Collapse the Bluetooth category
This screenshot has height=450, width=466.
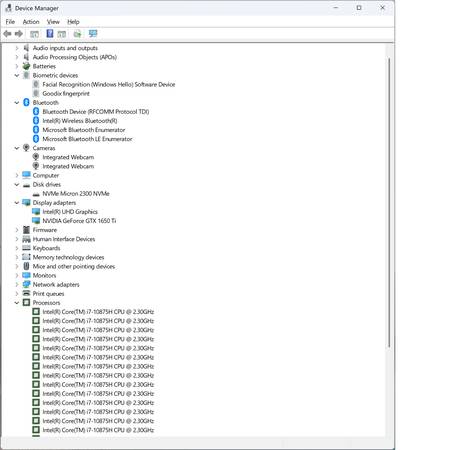tap(17, 103)
